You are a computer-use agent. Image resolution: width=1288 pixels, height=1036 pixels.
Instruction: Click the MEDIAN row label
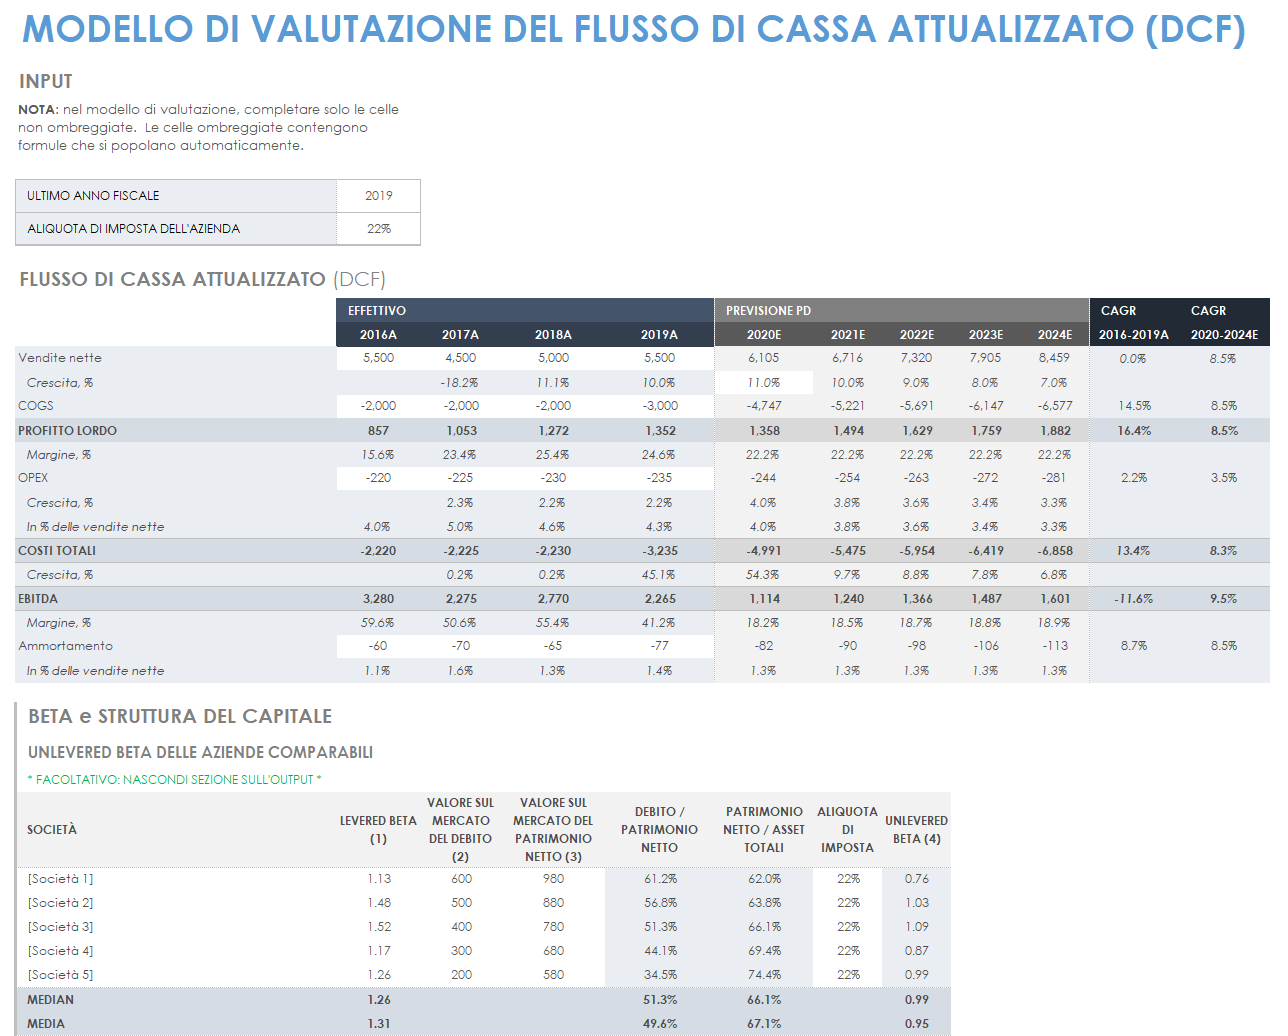(x=50, y=1000)
